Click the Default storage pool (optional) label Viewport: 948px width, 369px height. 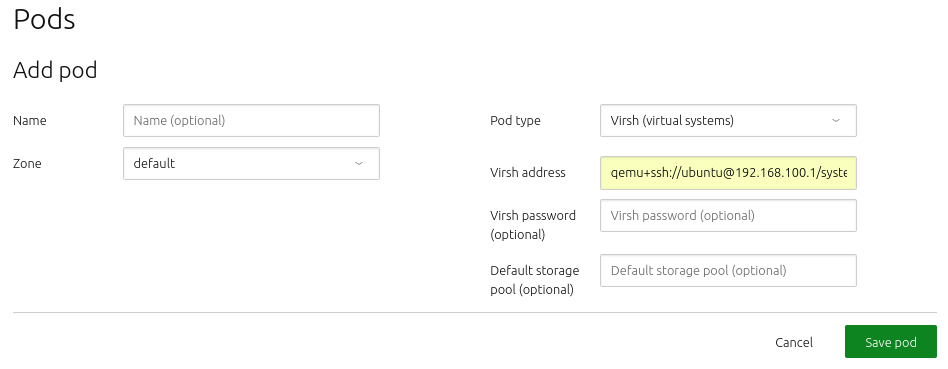(x=535, y=280)
